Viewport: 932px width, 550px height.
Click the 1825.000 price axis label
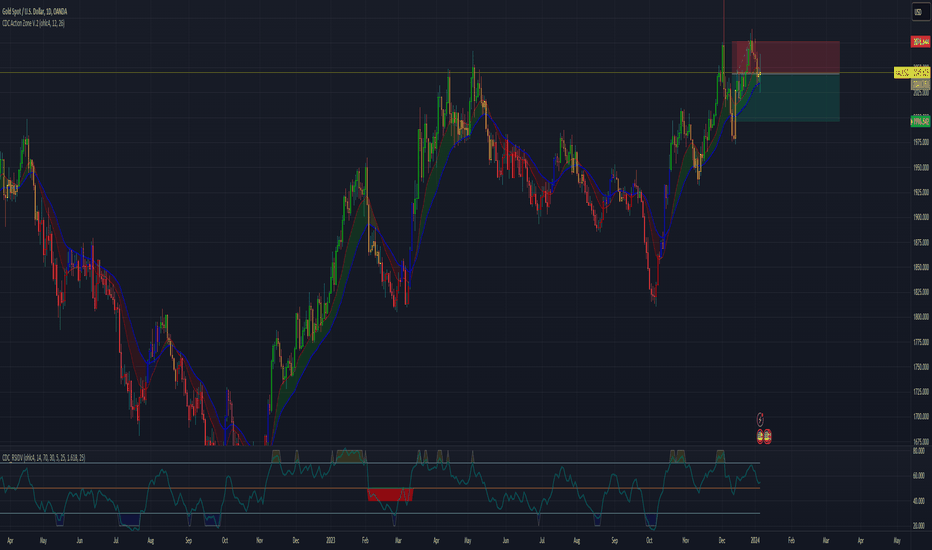point(921,292)
